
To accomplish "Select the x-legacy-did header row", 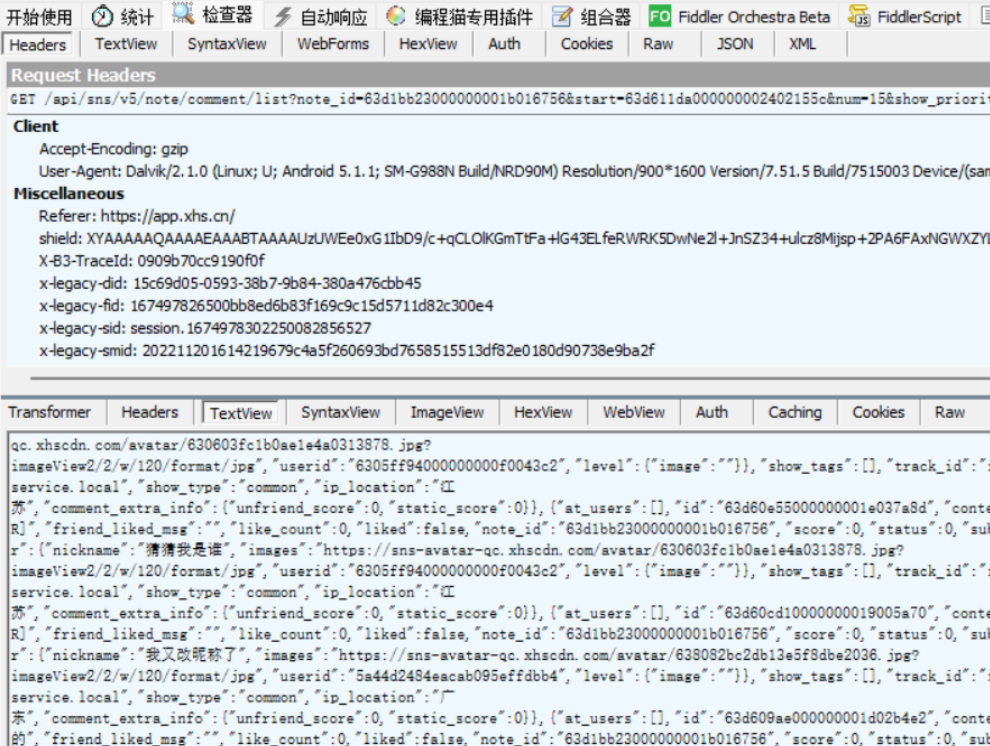I will pos(230,283).
